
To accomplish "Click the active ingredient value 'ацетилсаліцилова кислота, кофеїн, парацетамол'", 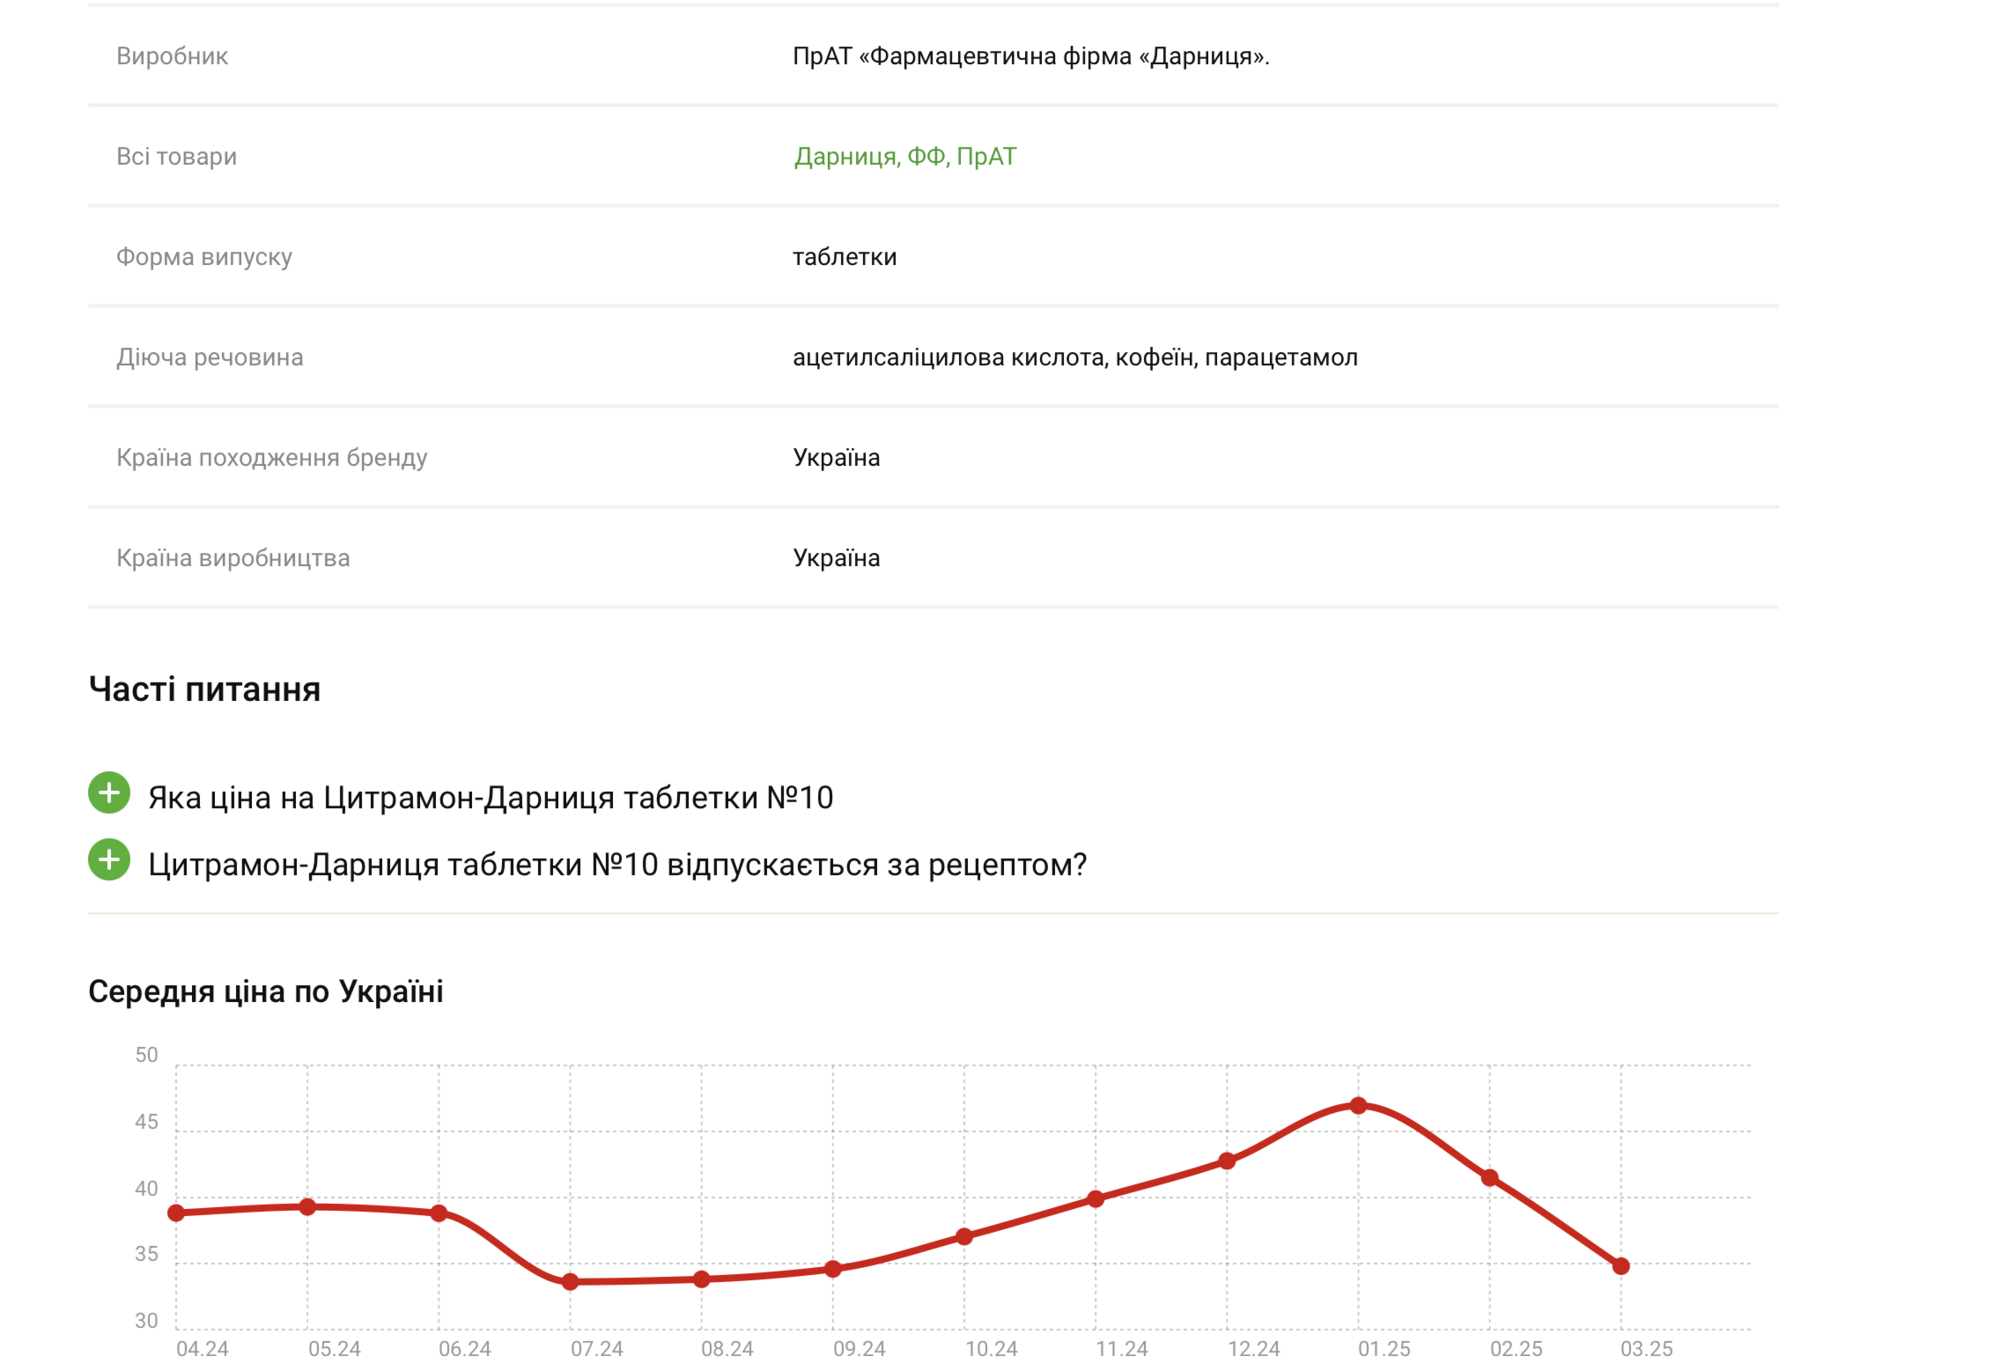I will coord(1075,358).
